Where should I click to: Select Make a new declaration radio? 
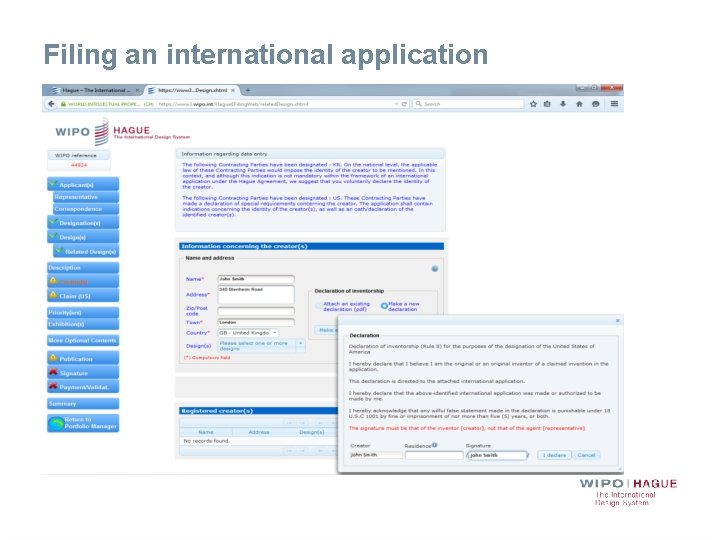coord(384,306)
